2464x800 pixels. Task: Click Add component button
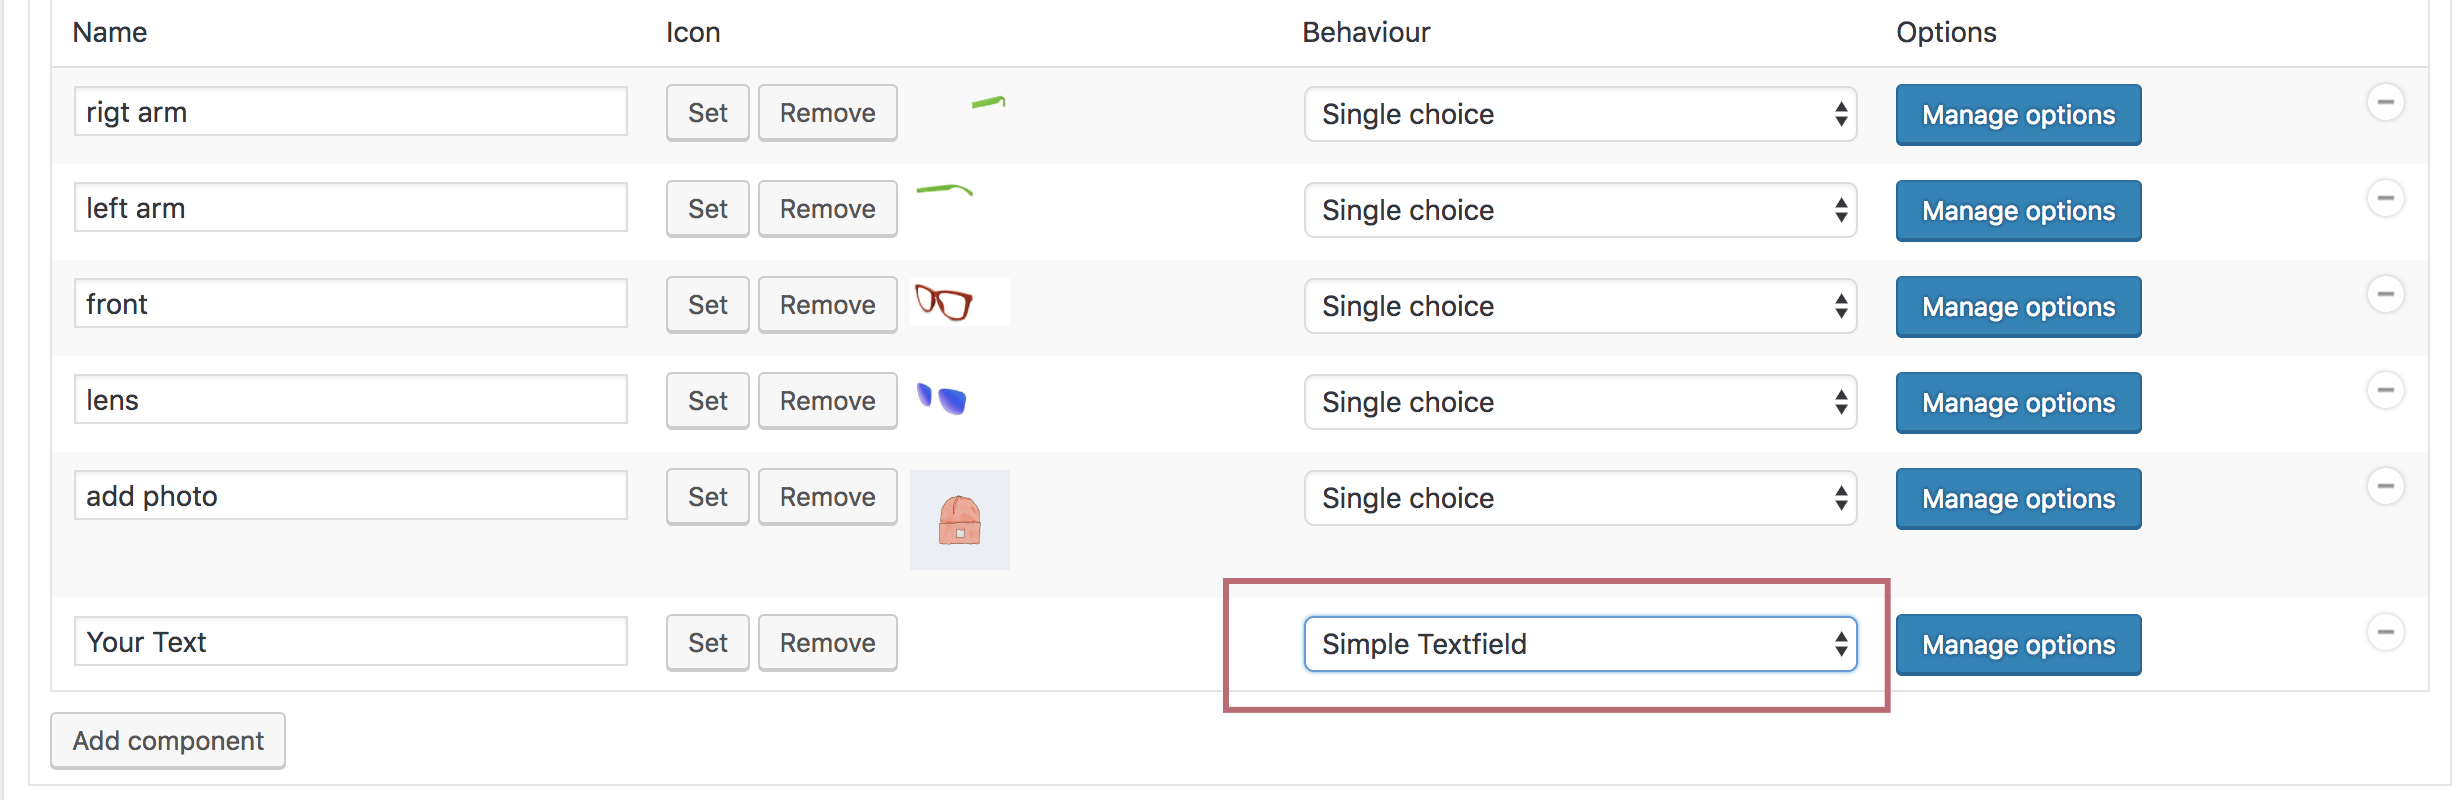[x=168, y=741]
